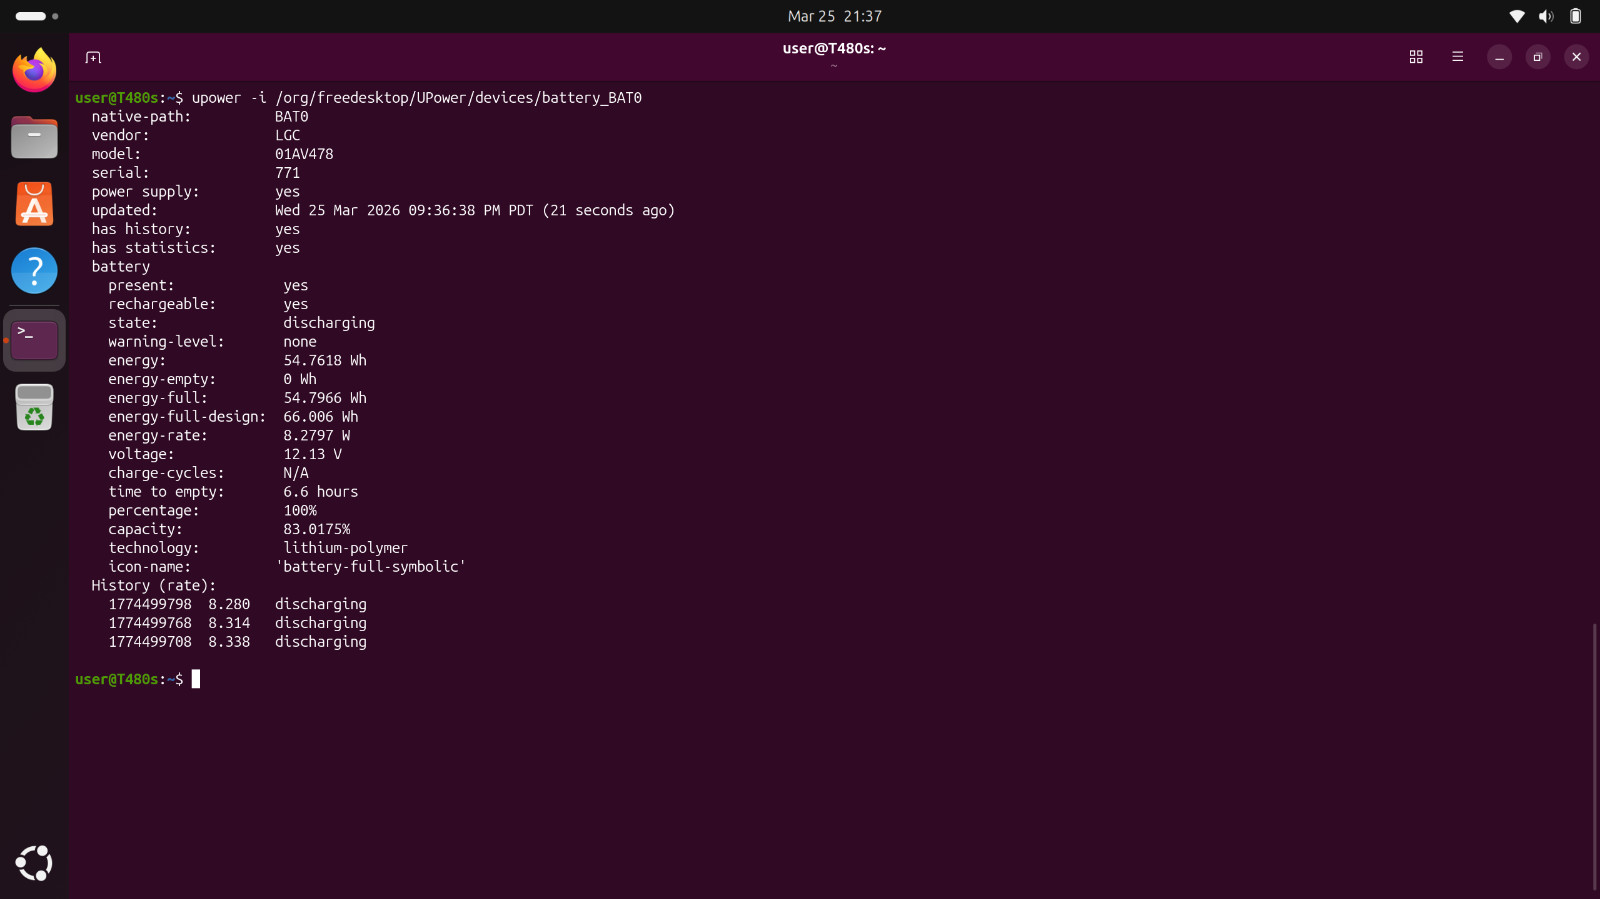Select the Terminal icon in dock
This screenshot has height=899, width=1600.
coord(34,340)
